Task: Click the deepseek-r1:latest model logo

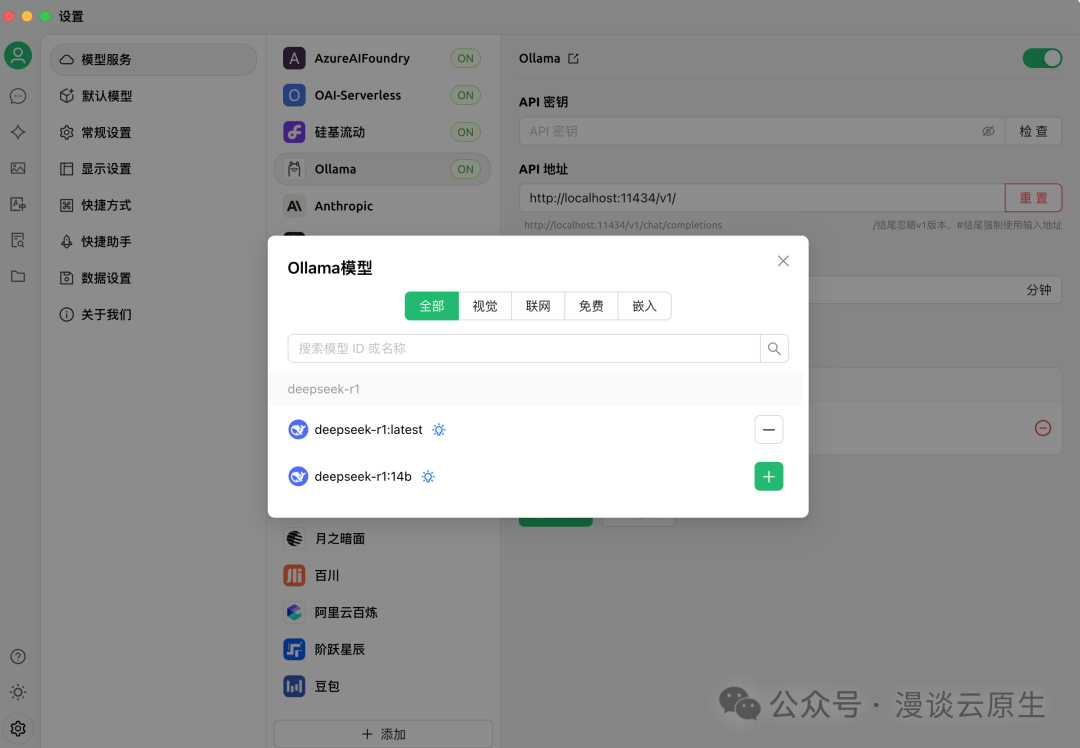Action: 298,430
